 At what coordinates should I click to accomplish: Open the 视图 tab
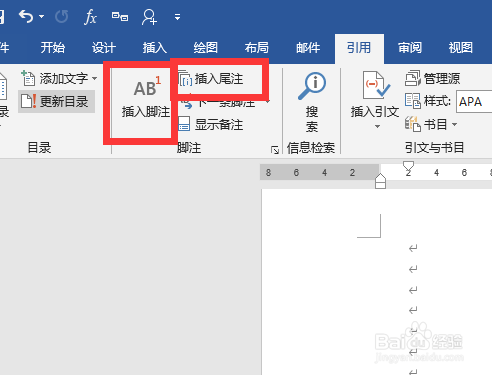click(x=461, y=48)
